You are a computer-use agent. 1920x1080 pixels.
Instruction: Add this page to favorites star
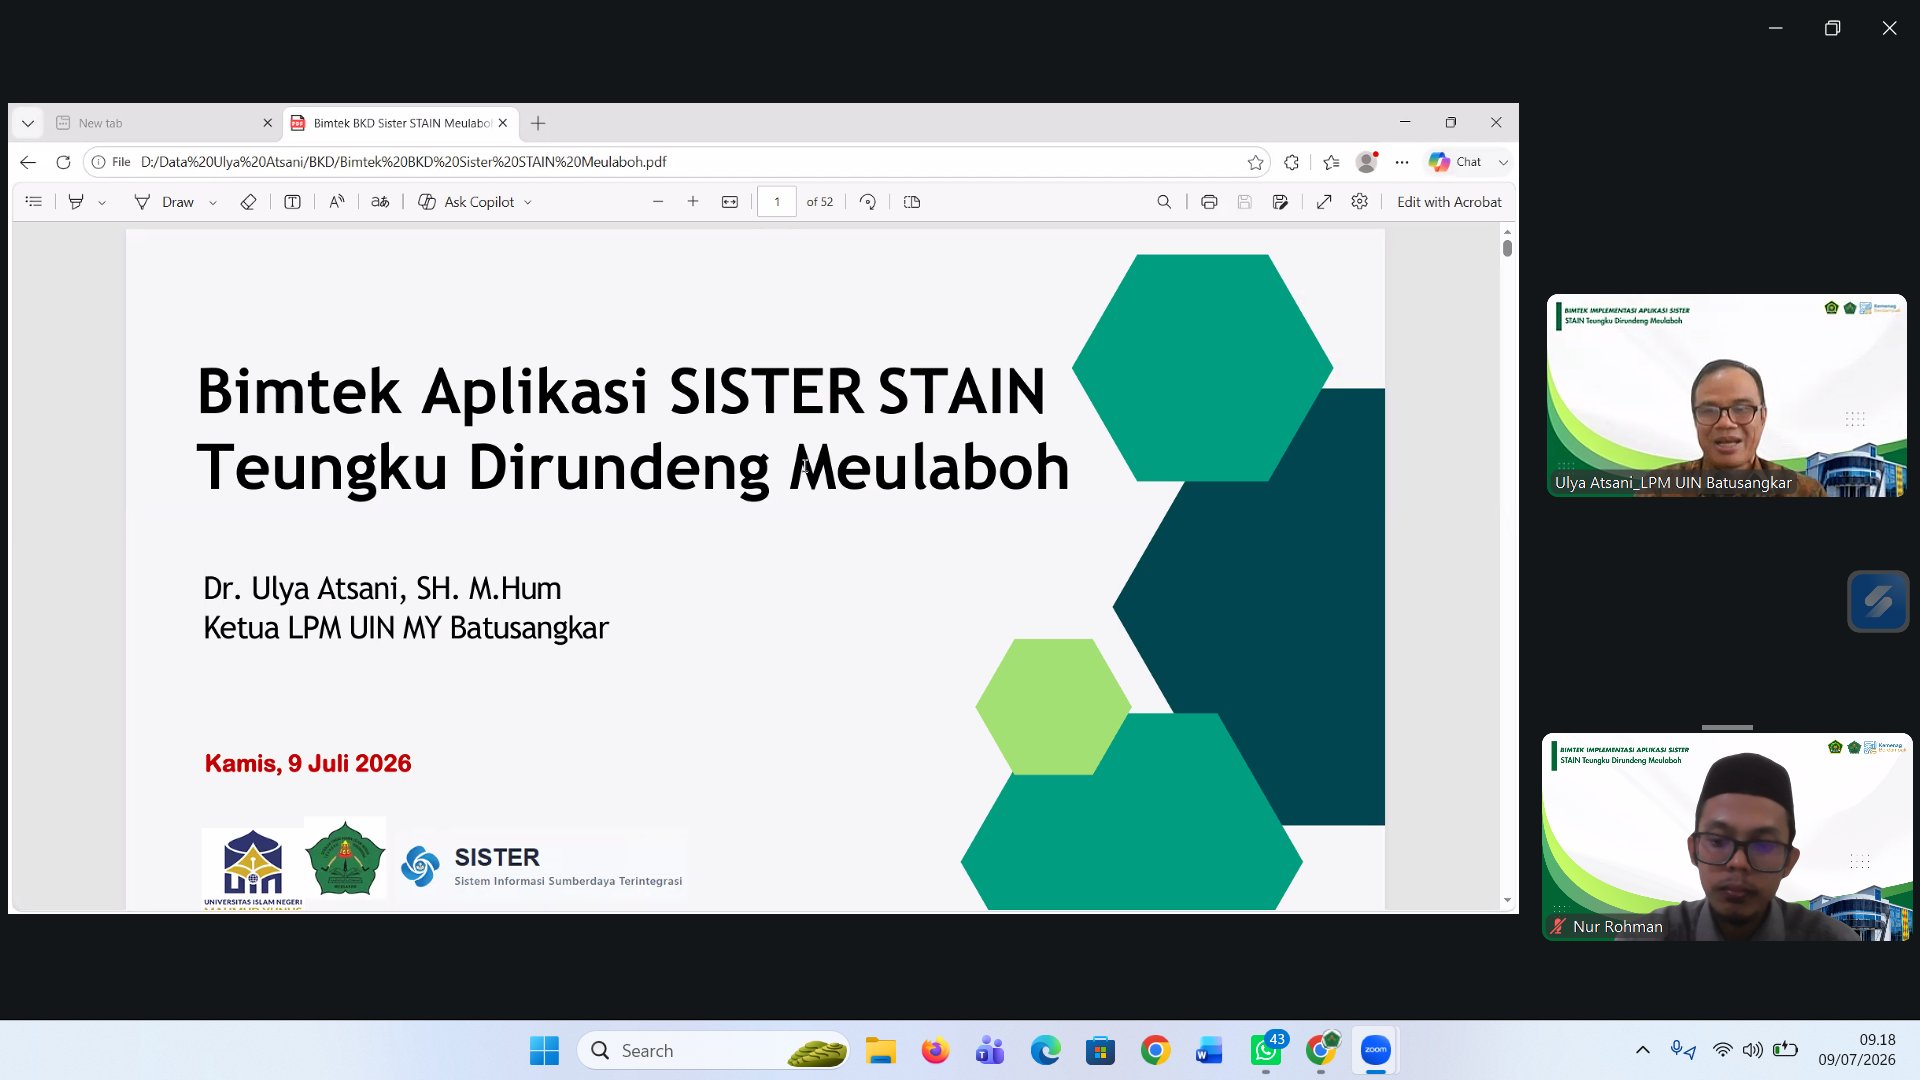coord(1256,162)
